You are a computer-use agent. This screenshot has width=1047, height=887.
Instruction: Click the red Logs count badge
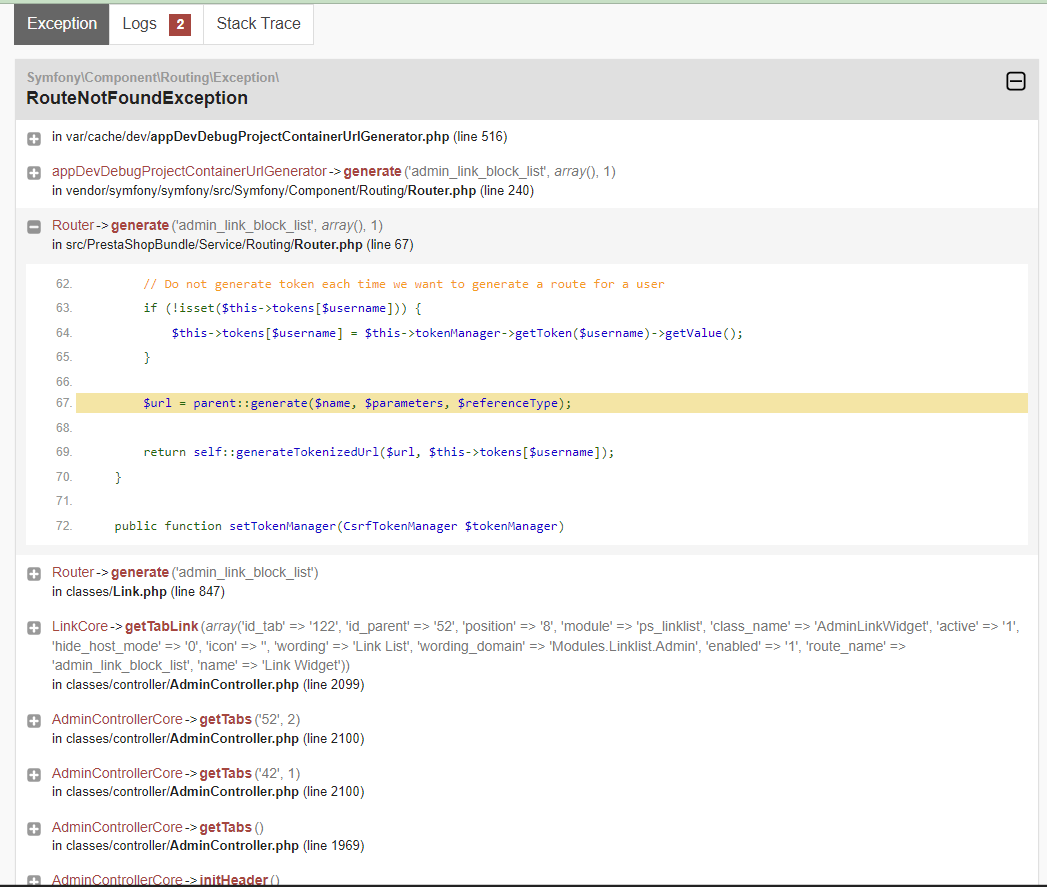click(180, 25)
